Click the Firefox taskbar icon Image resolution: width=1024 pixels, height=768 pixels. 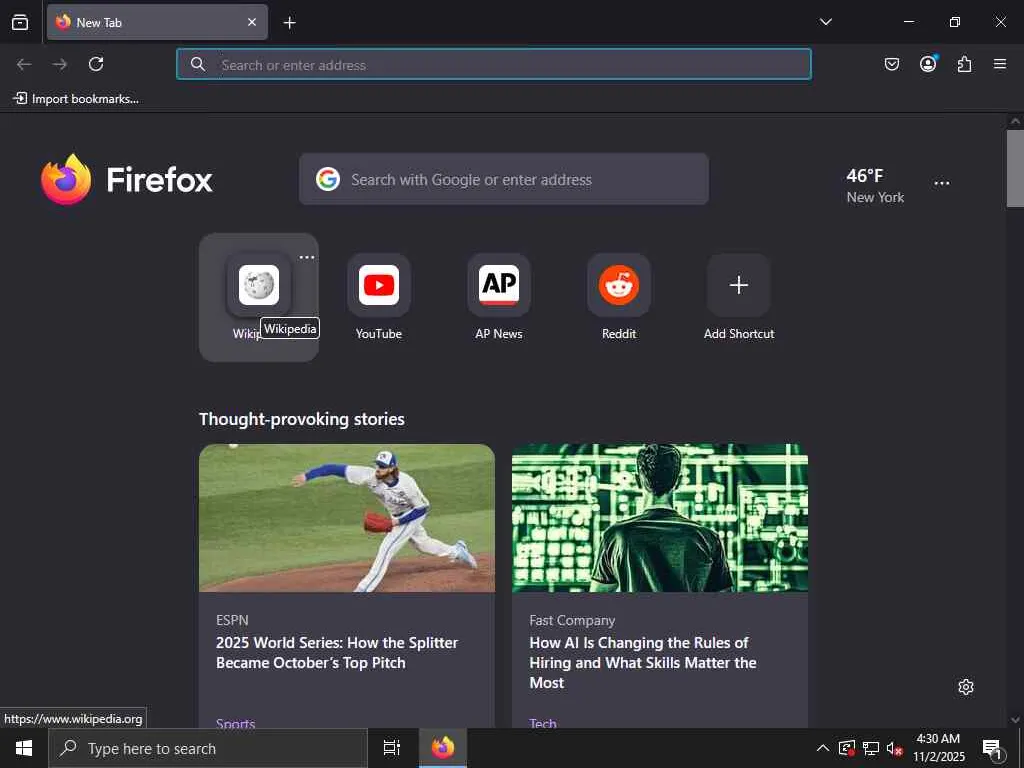click(x=443, y=748)
